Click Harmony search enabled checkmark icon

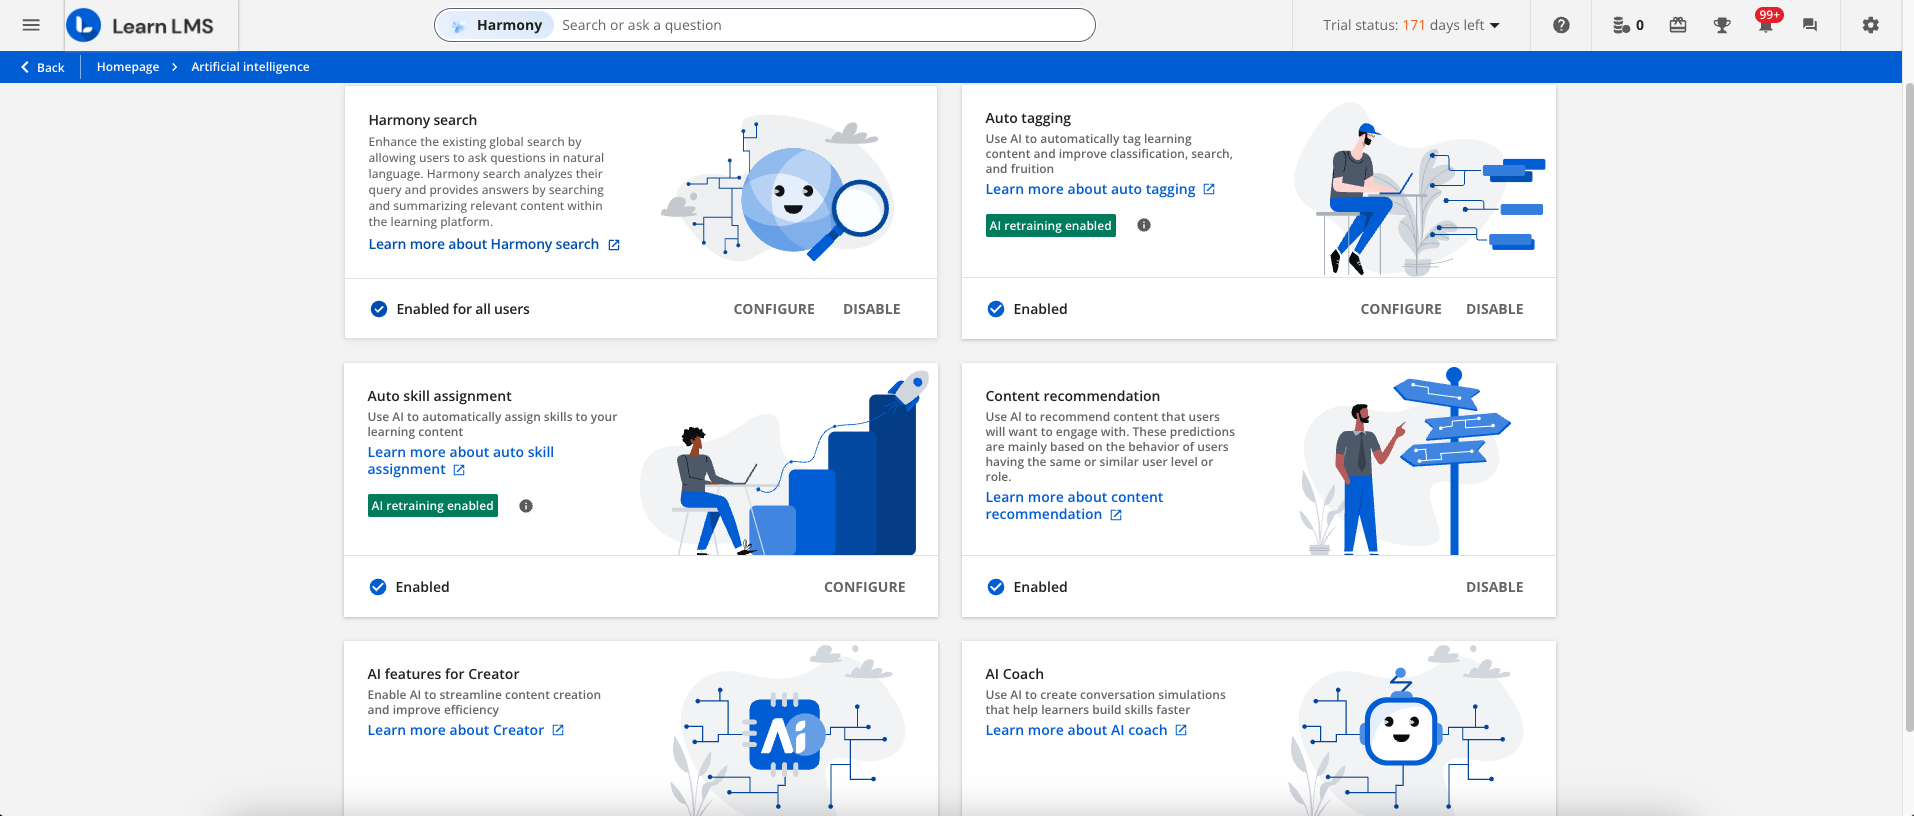coord(379,309)
